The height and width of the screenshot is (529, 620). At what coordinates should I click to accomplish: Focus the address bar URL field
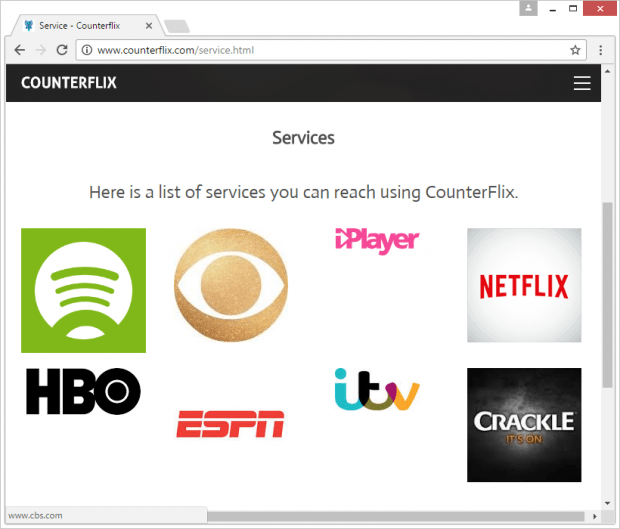pyautogui.click(x=331, y=50)
